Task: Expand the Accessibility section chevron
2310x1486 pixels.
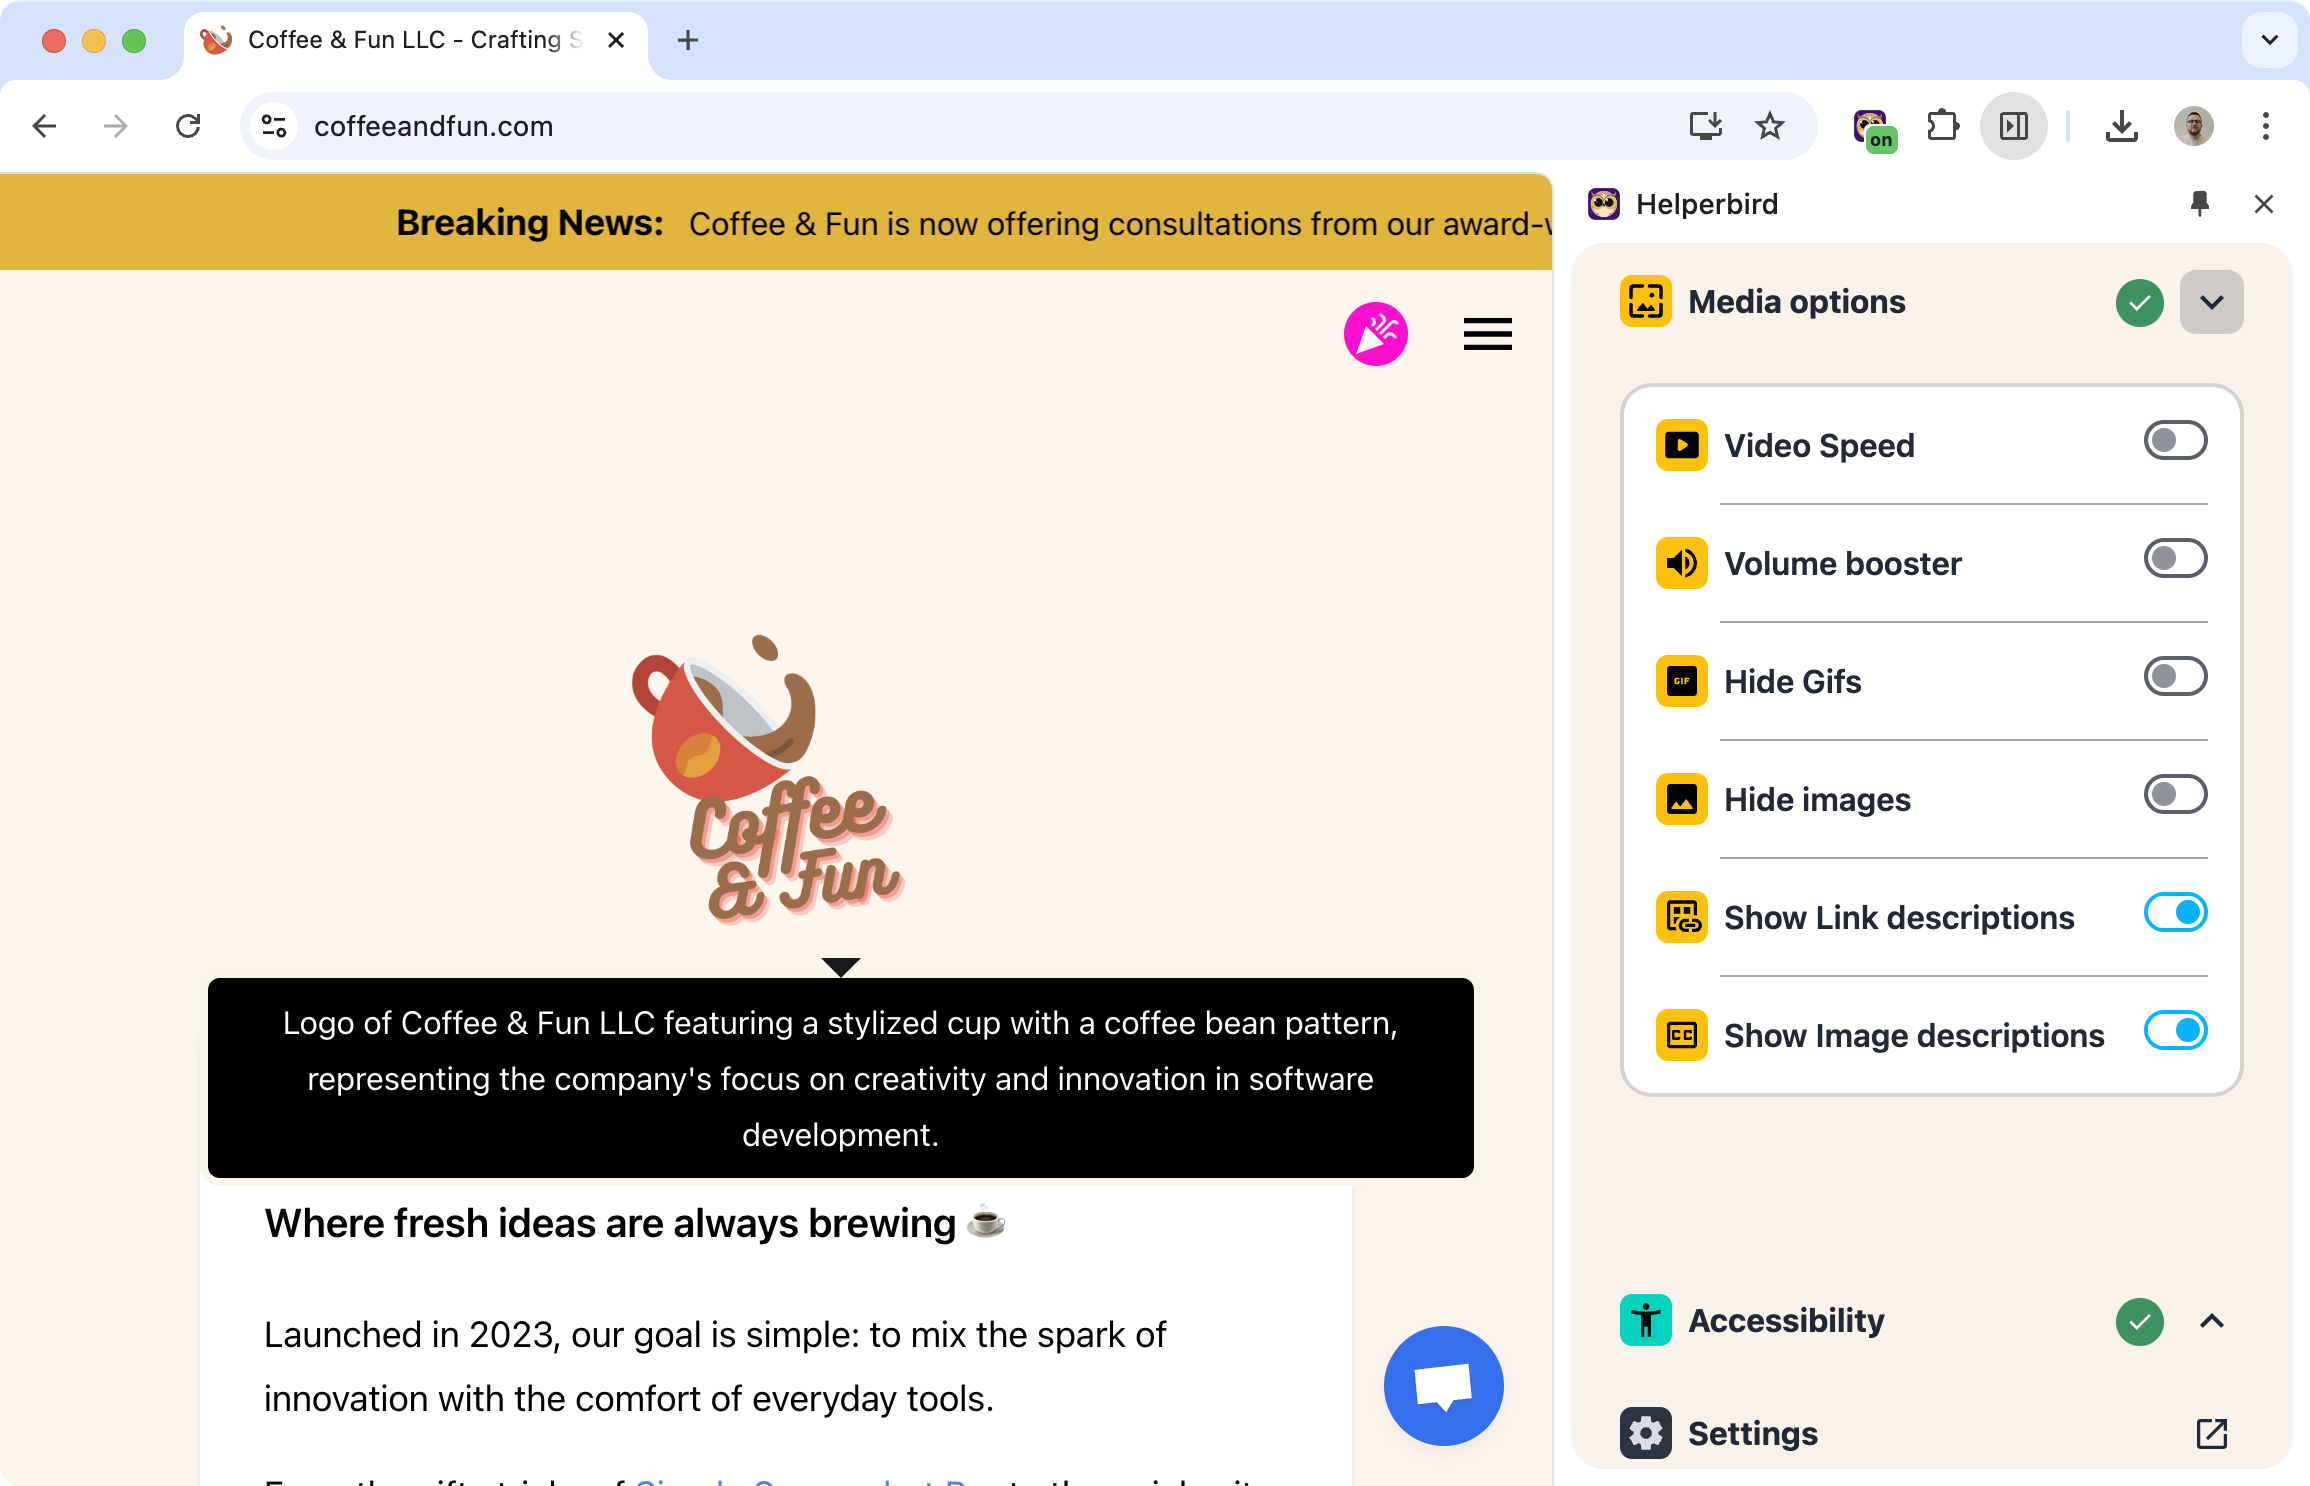Action: [2211, 1321]
